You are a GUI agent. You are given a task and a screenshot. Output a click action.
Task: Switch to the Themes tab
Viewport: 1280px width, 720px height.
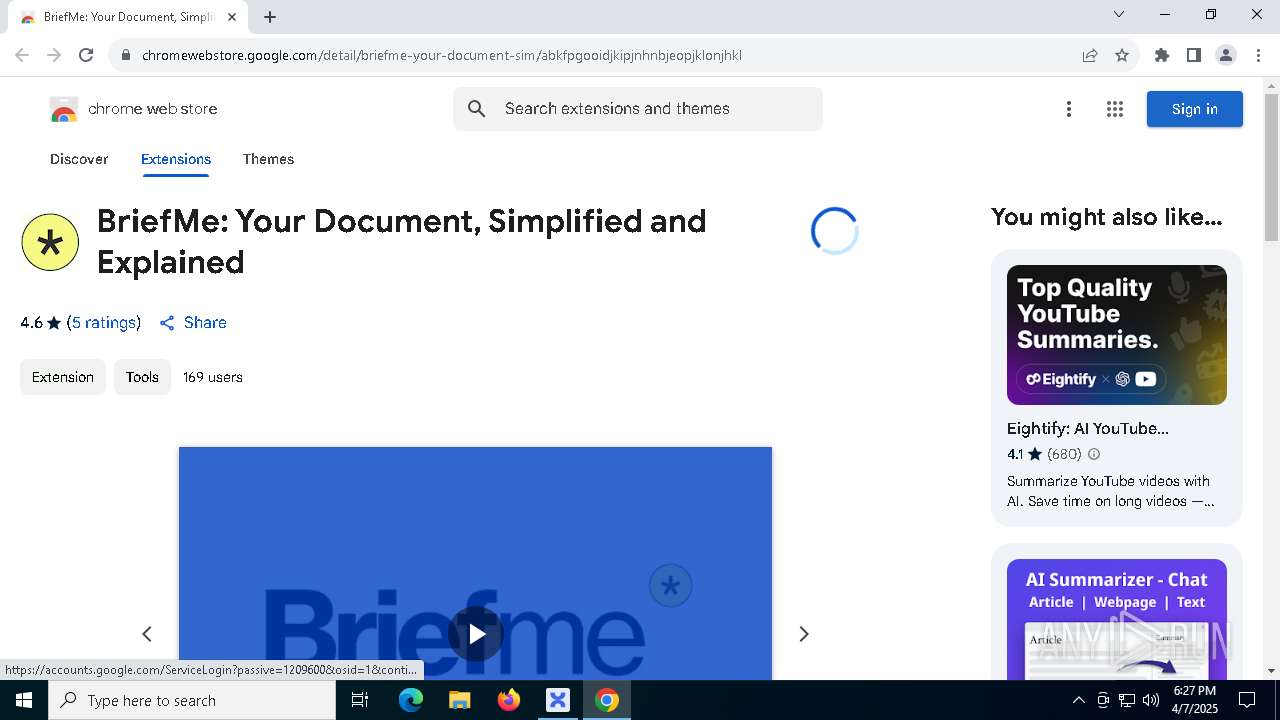pos(268,159)
